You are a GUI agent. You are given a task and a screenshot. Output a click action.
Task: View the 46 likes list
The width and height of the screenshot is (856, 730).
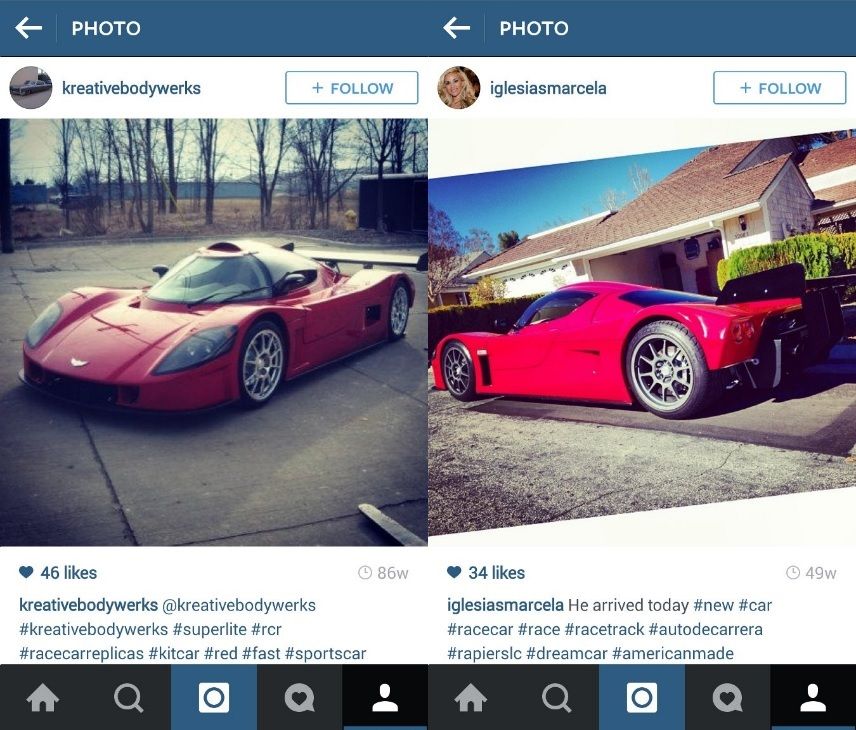click(69, 572)
